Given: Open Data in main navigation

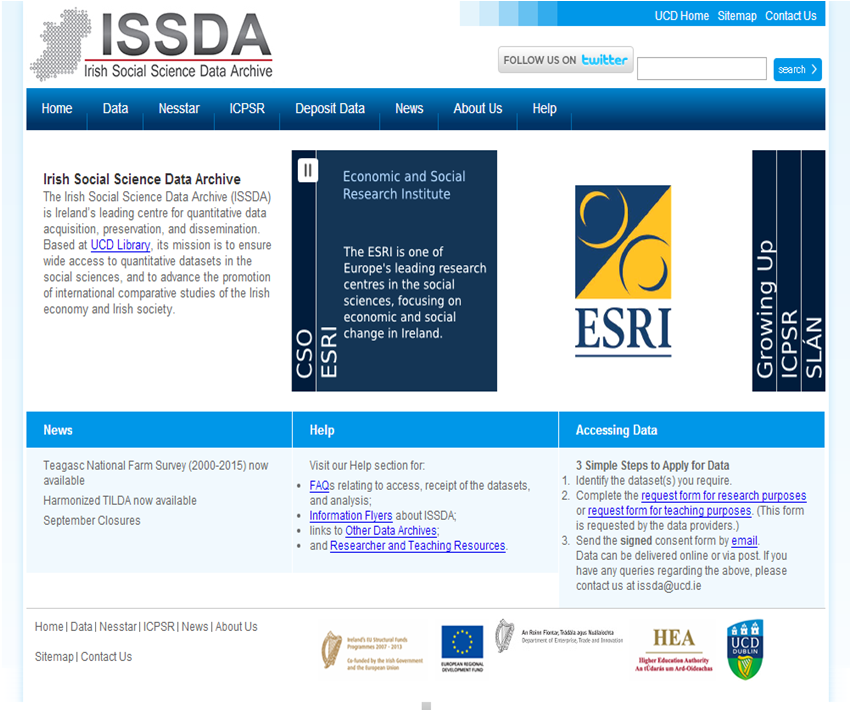Looking at the screenshot, I should pos(116,109).
